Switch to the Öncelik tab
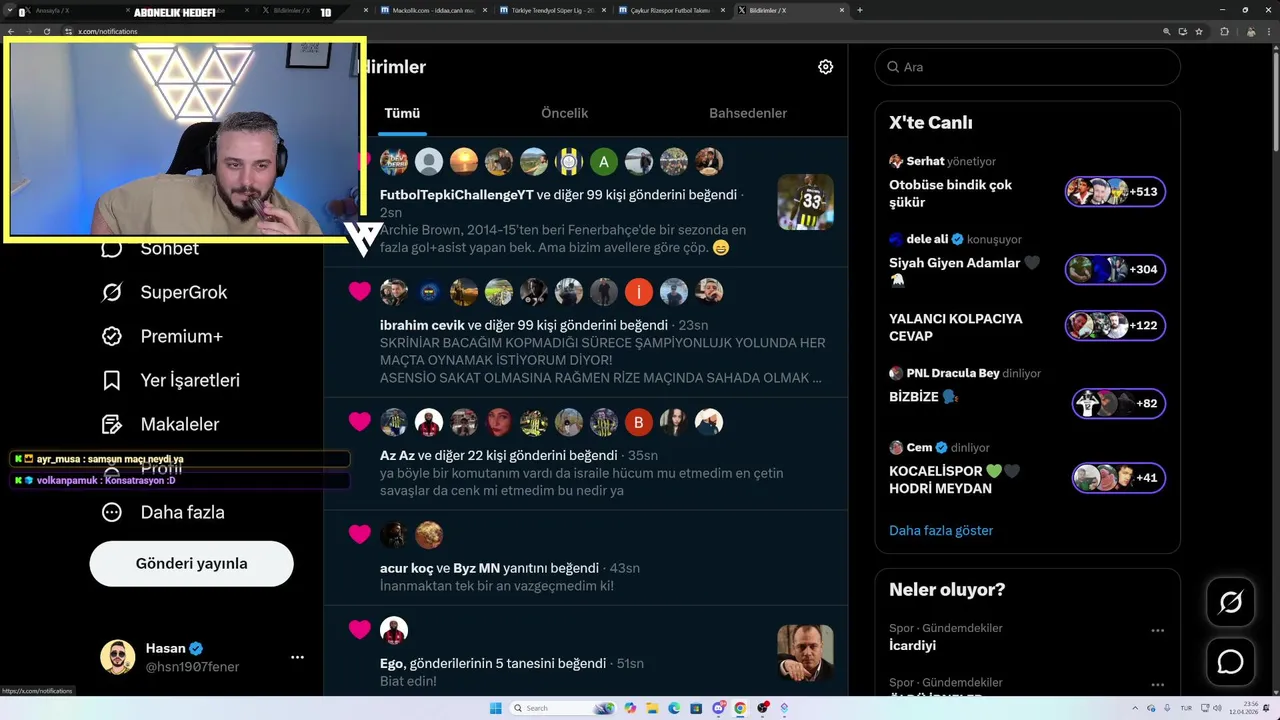 tap(564, 113)
